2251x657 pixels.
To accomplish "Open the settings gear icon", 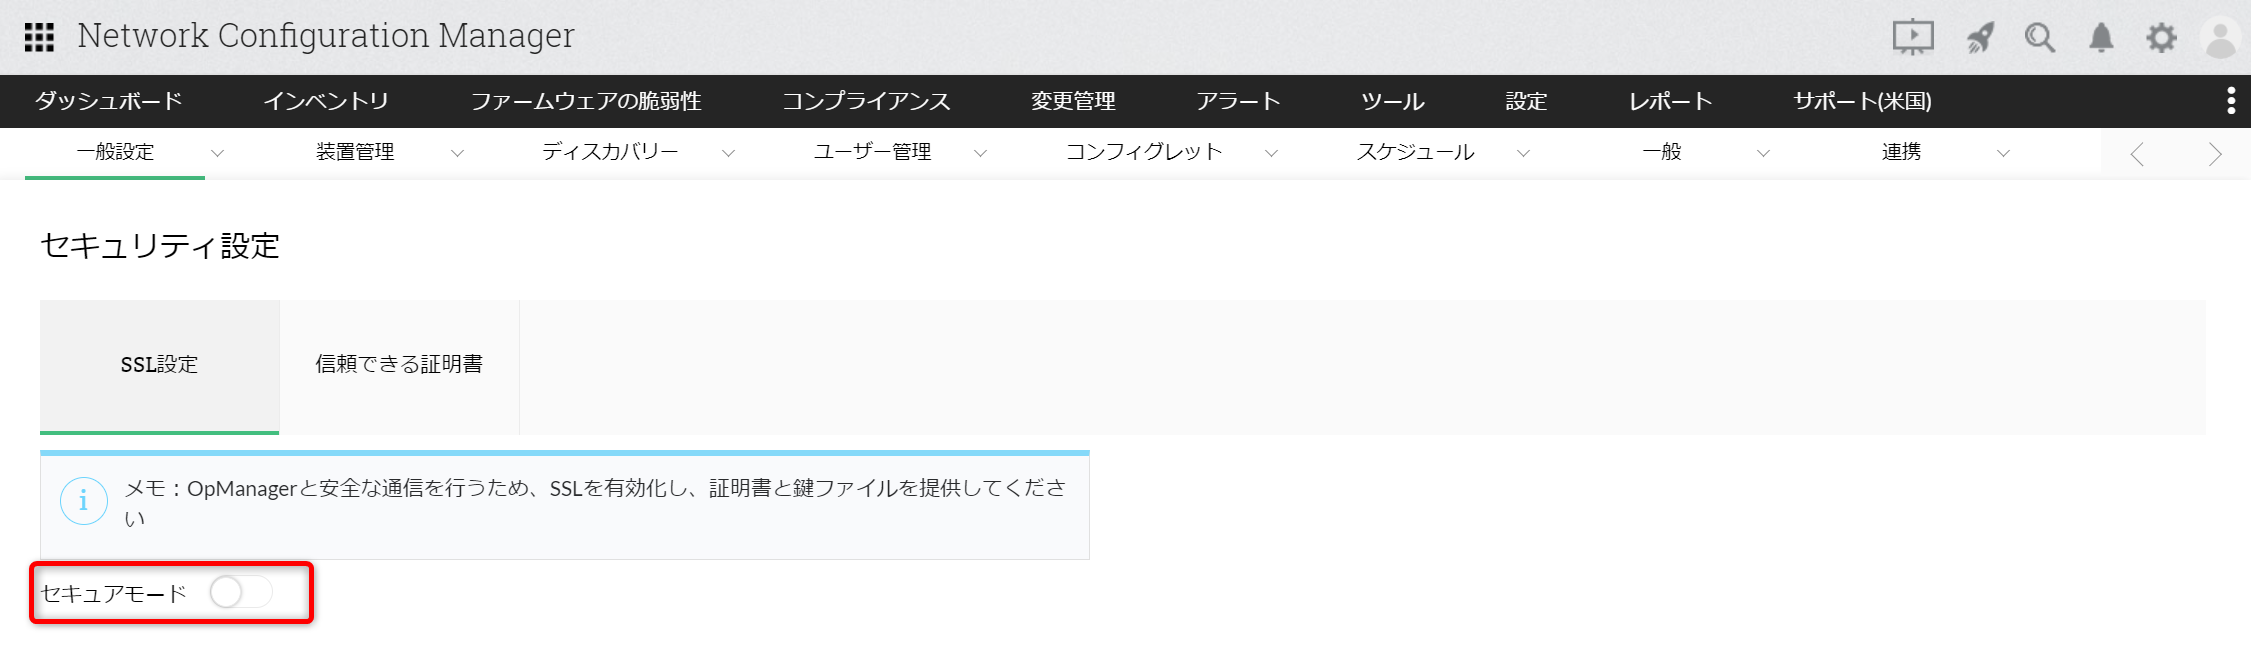I will point(2161,38).
